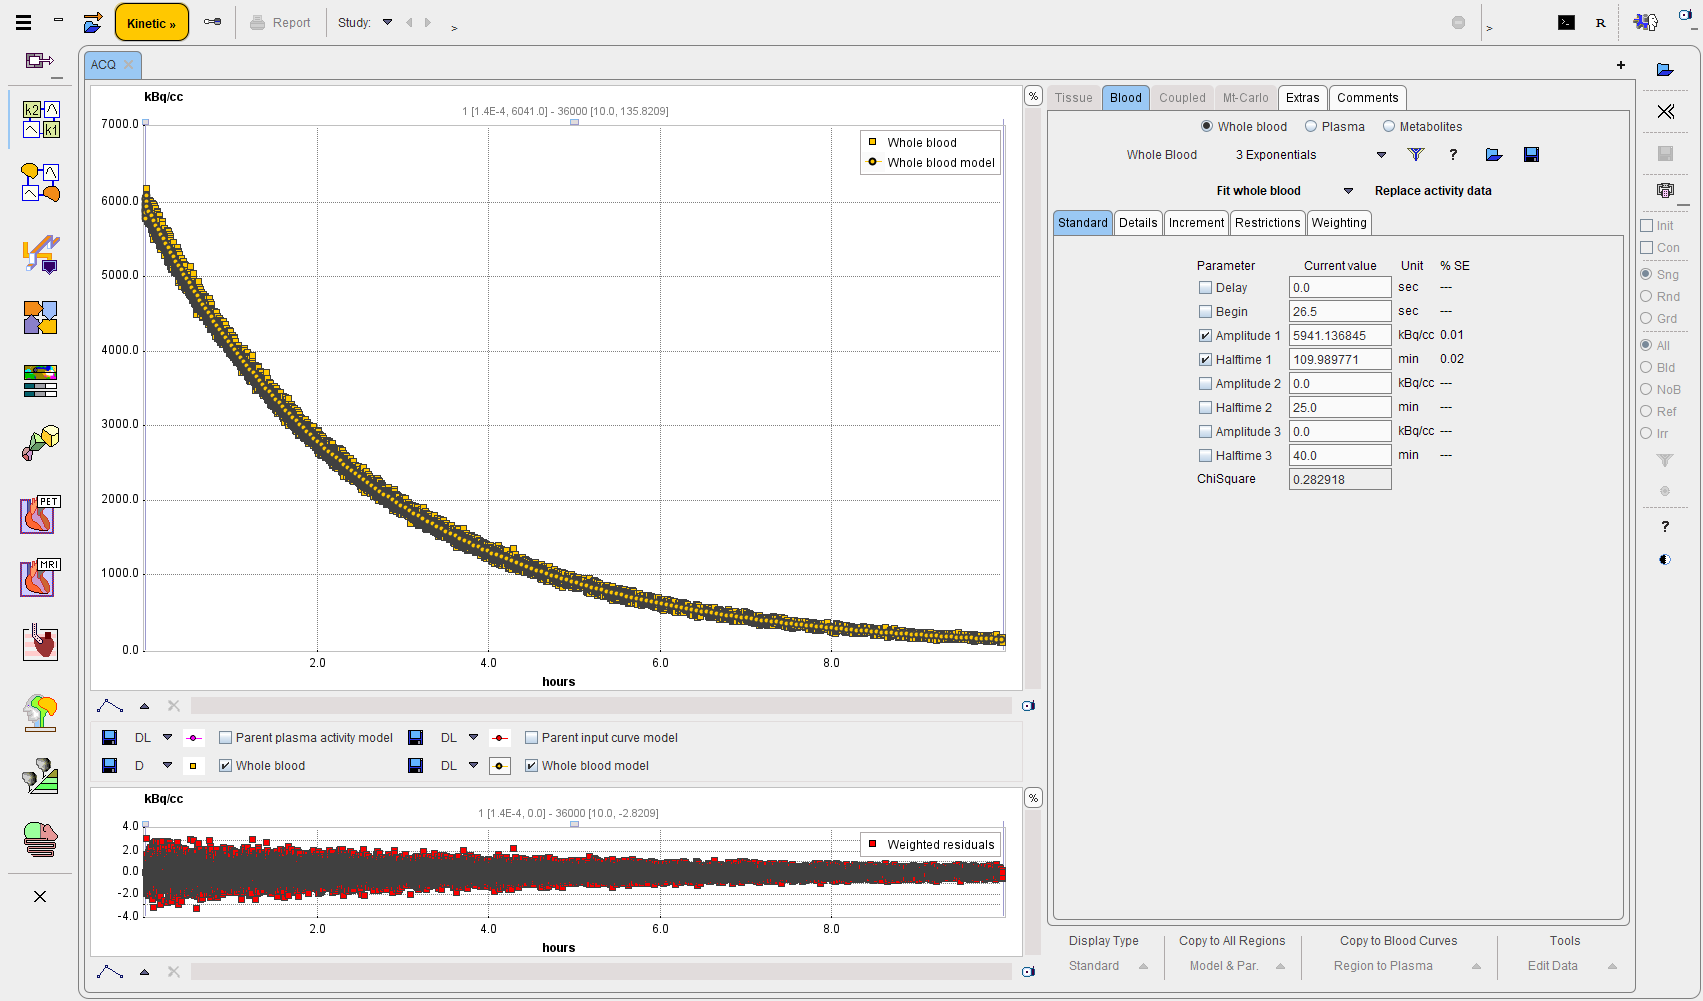
Task: Click the Begin value field
Action: pyautogui.click(x=1340, y=312)
